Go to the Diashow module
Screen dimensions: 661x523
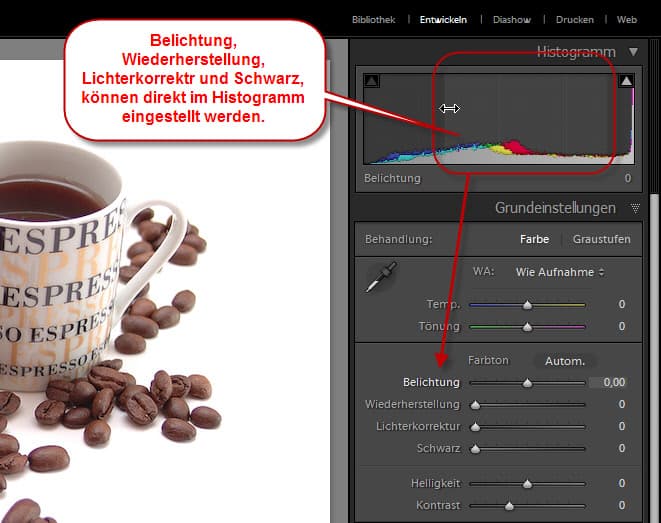pos(511,19)
